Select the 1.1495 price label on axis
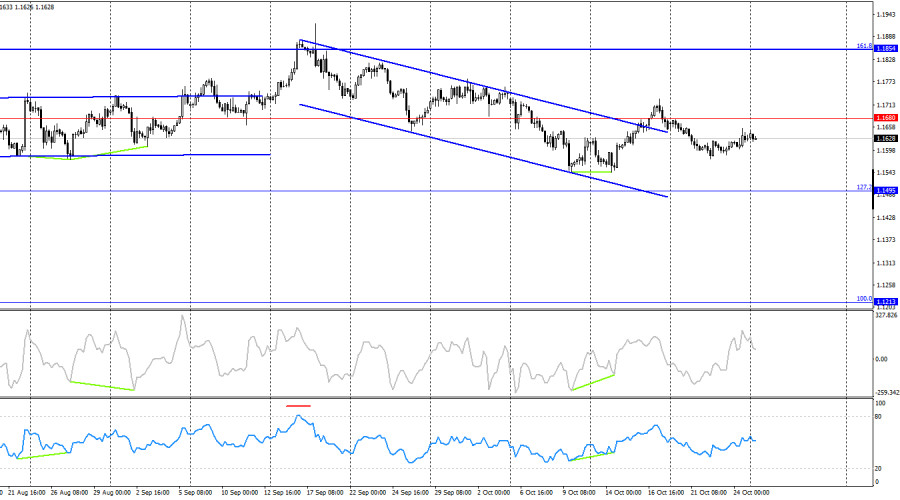The width and height of the screenshot is (900, 500). [885, 190]
